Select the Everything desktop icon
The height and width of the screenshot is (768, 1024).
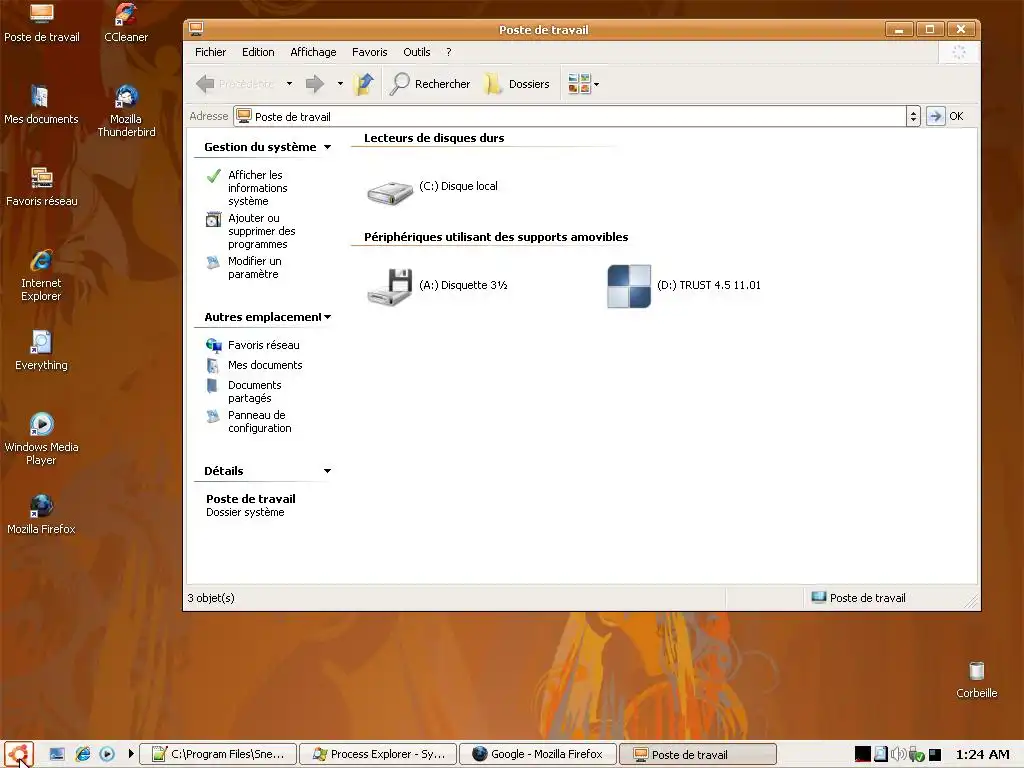pyautogui.click(x=41, y=351)
